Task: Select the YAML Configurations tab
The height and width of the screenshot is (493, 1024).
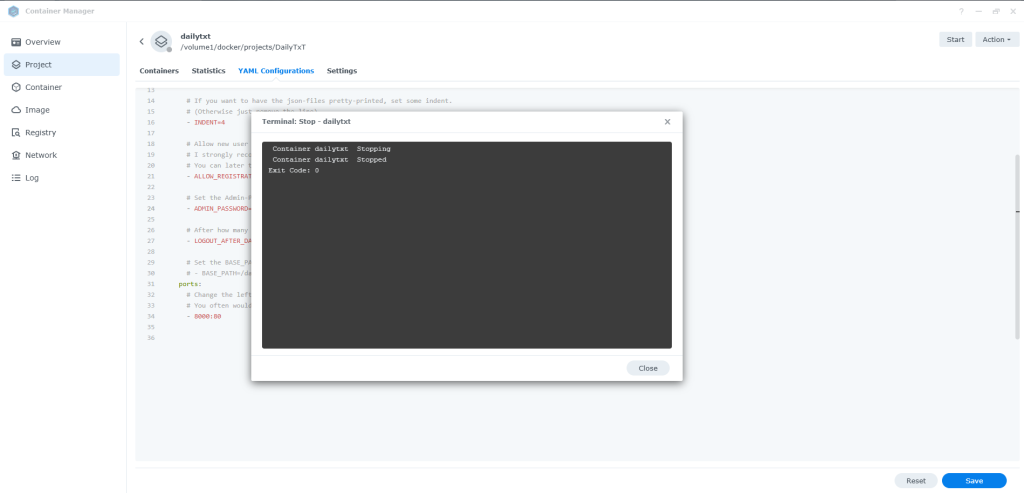Action: coord(276,71)
